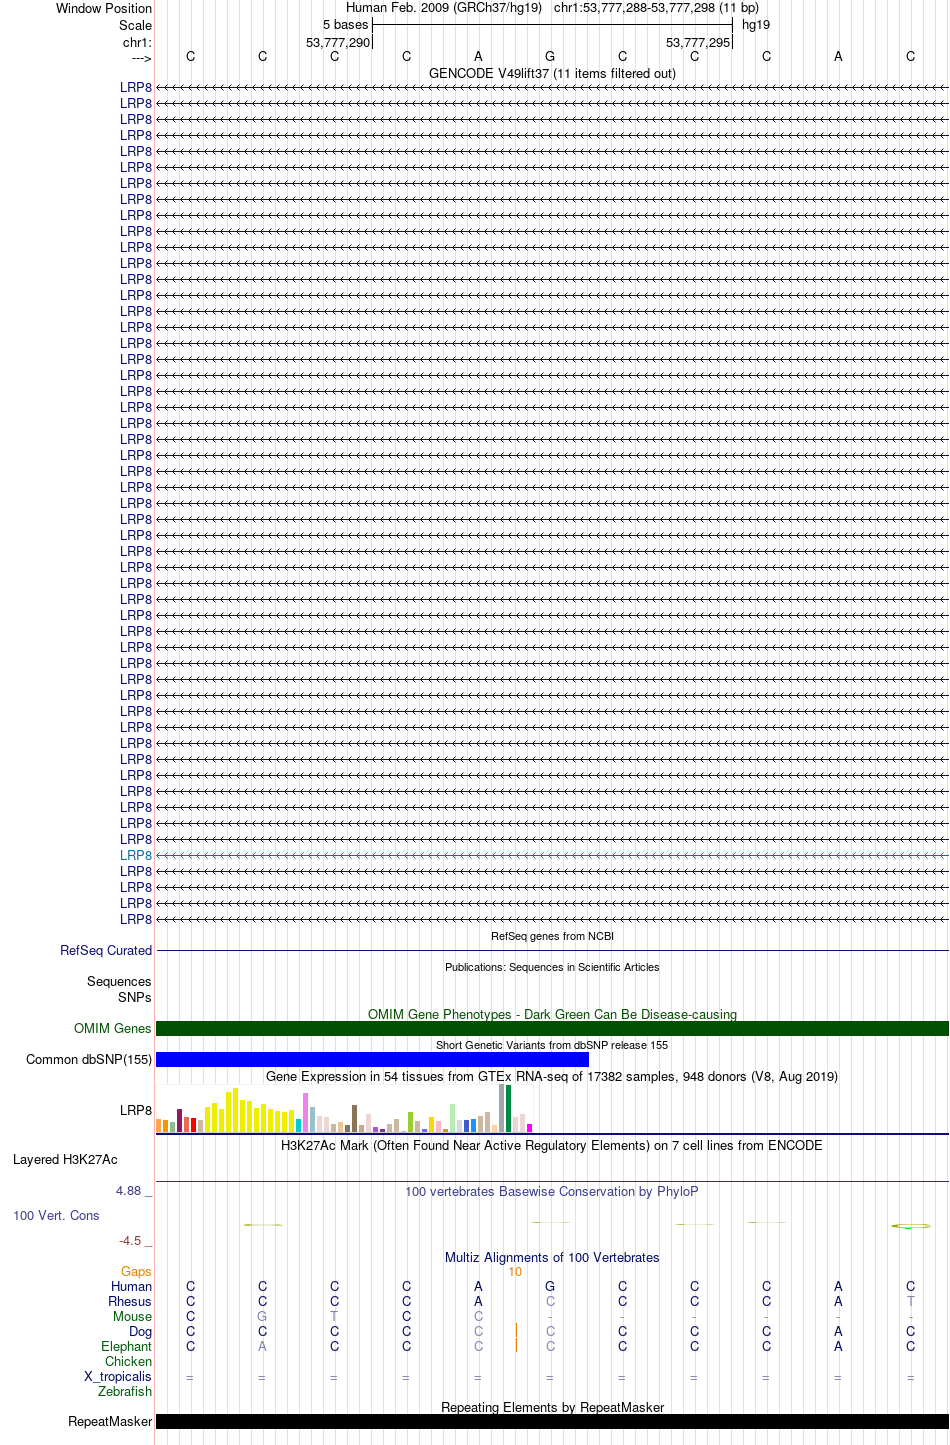Click the RepeatMasker track label
The height and width of the screenshot is (1445, 950).
pos(110,1421)
